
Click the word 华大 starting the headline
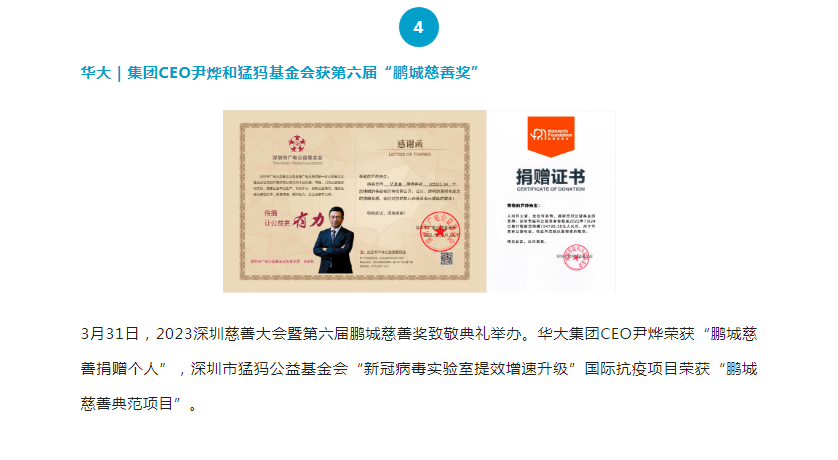click(96, 72)
